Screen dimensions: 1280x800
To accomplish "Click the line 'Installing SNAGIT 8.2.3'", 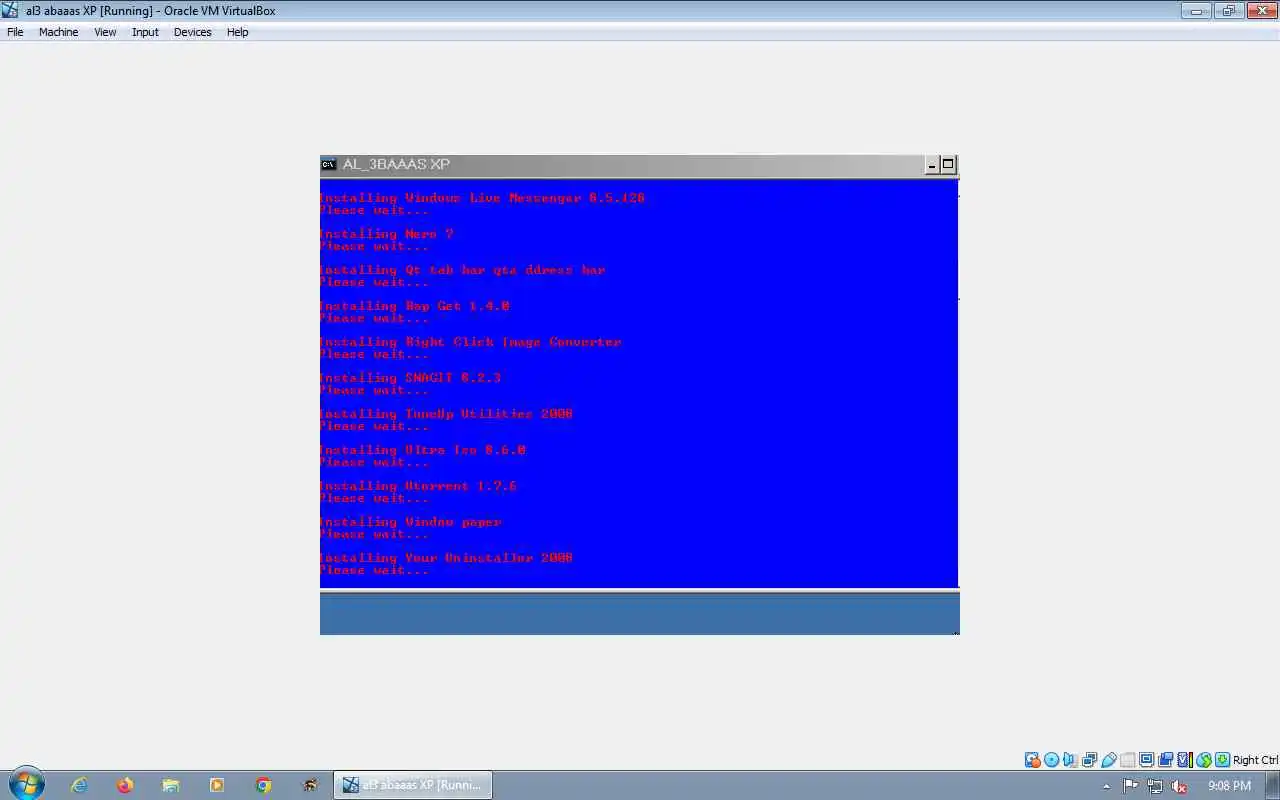I will (410, 378).
